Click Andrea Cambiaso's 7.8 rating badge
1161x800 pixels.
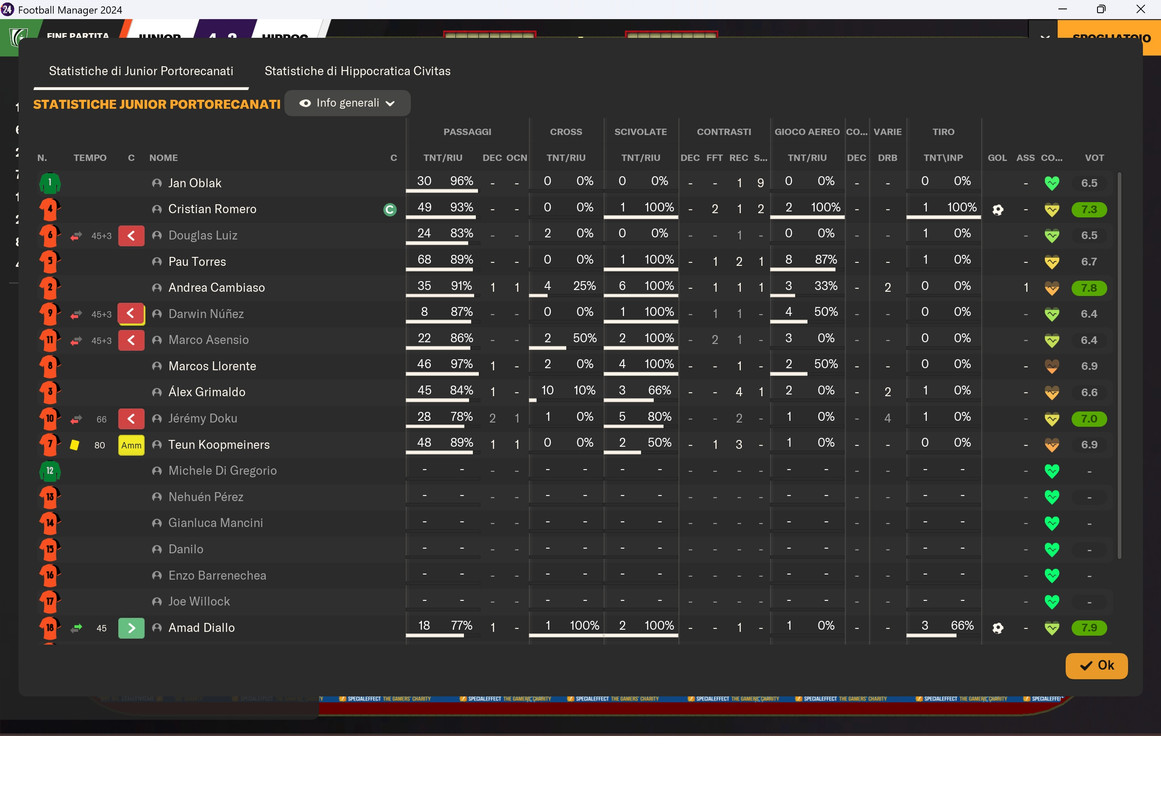(x=1088, y=287)
